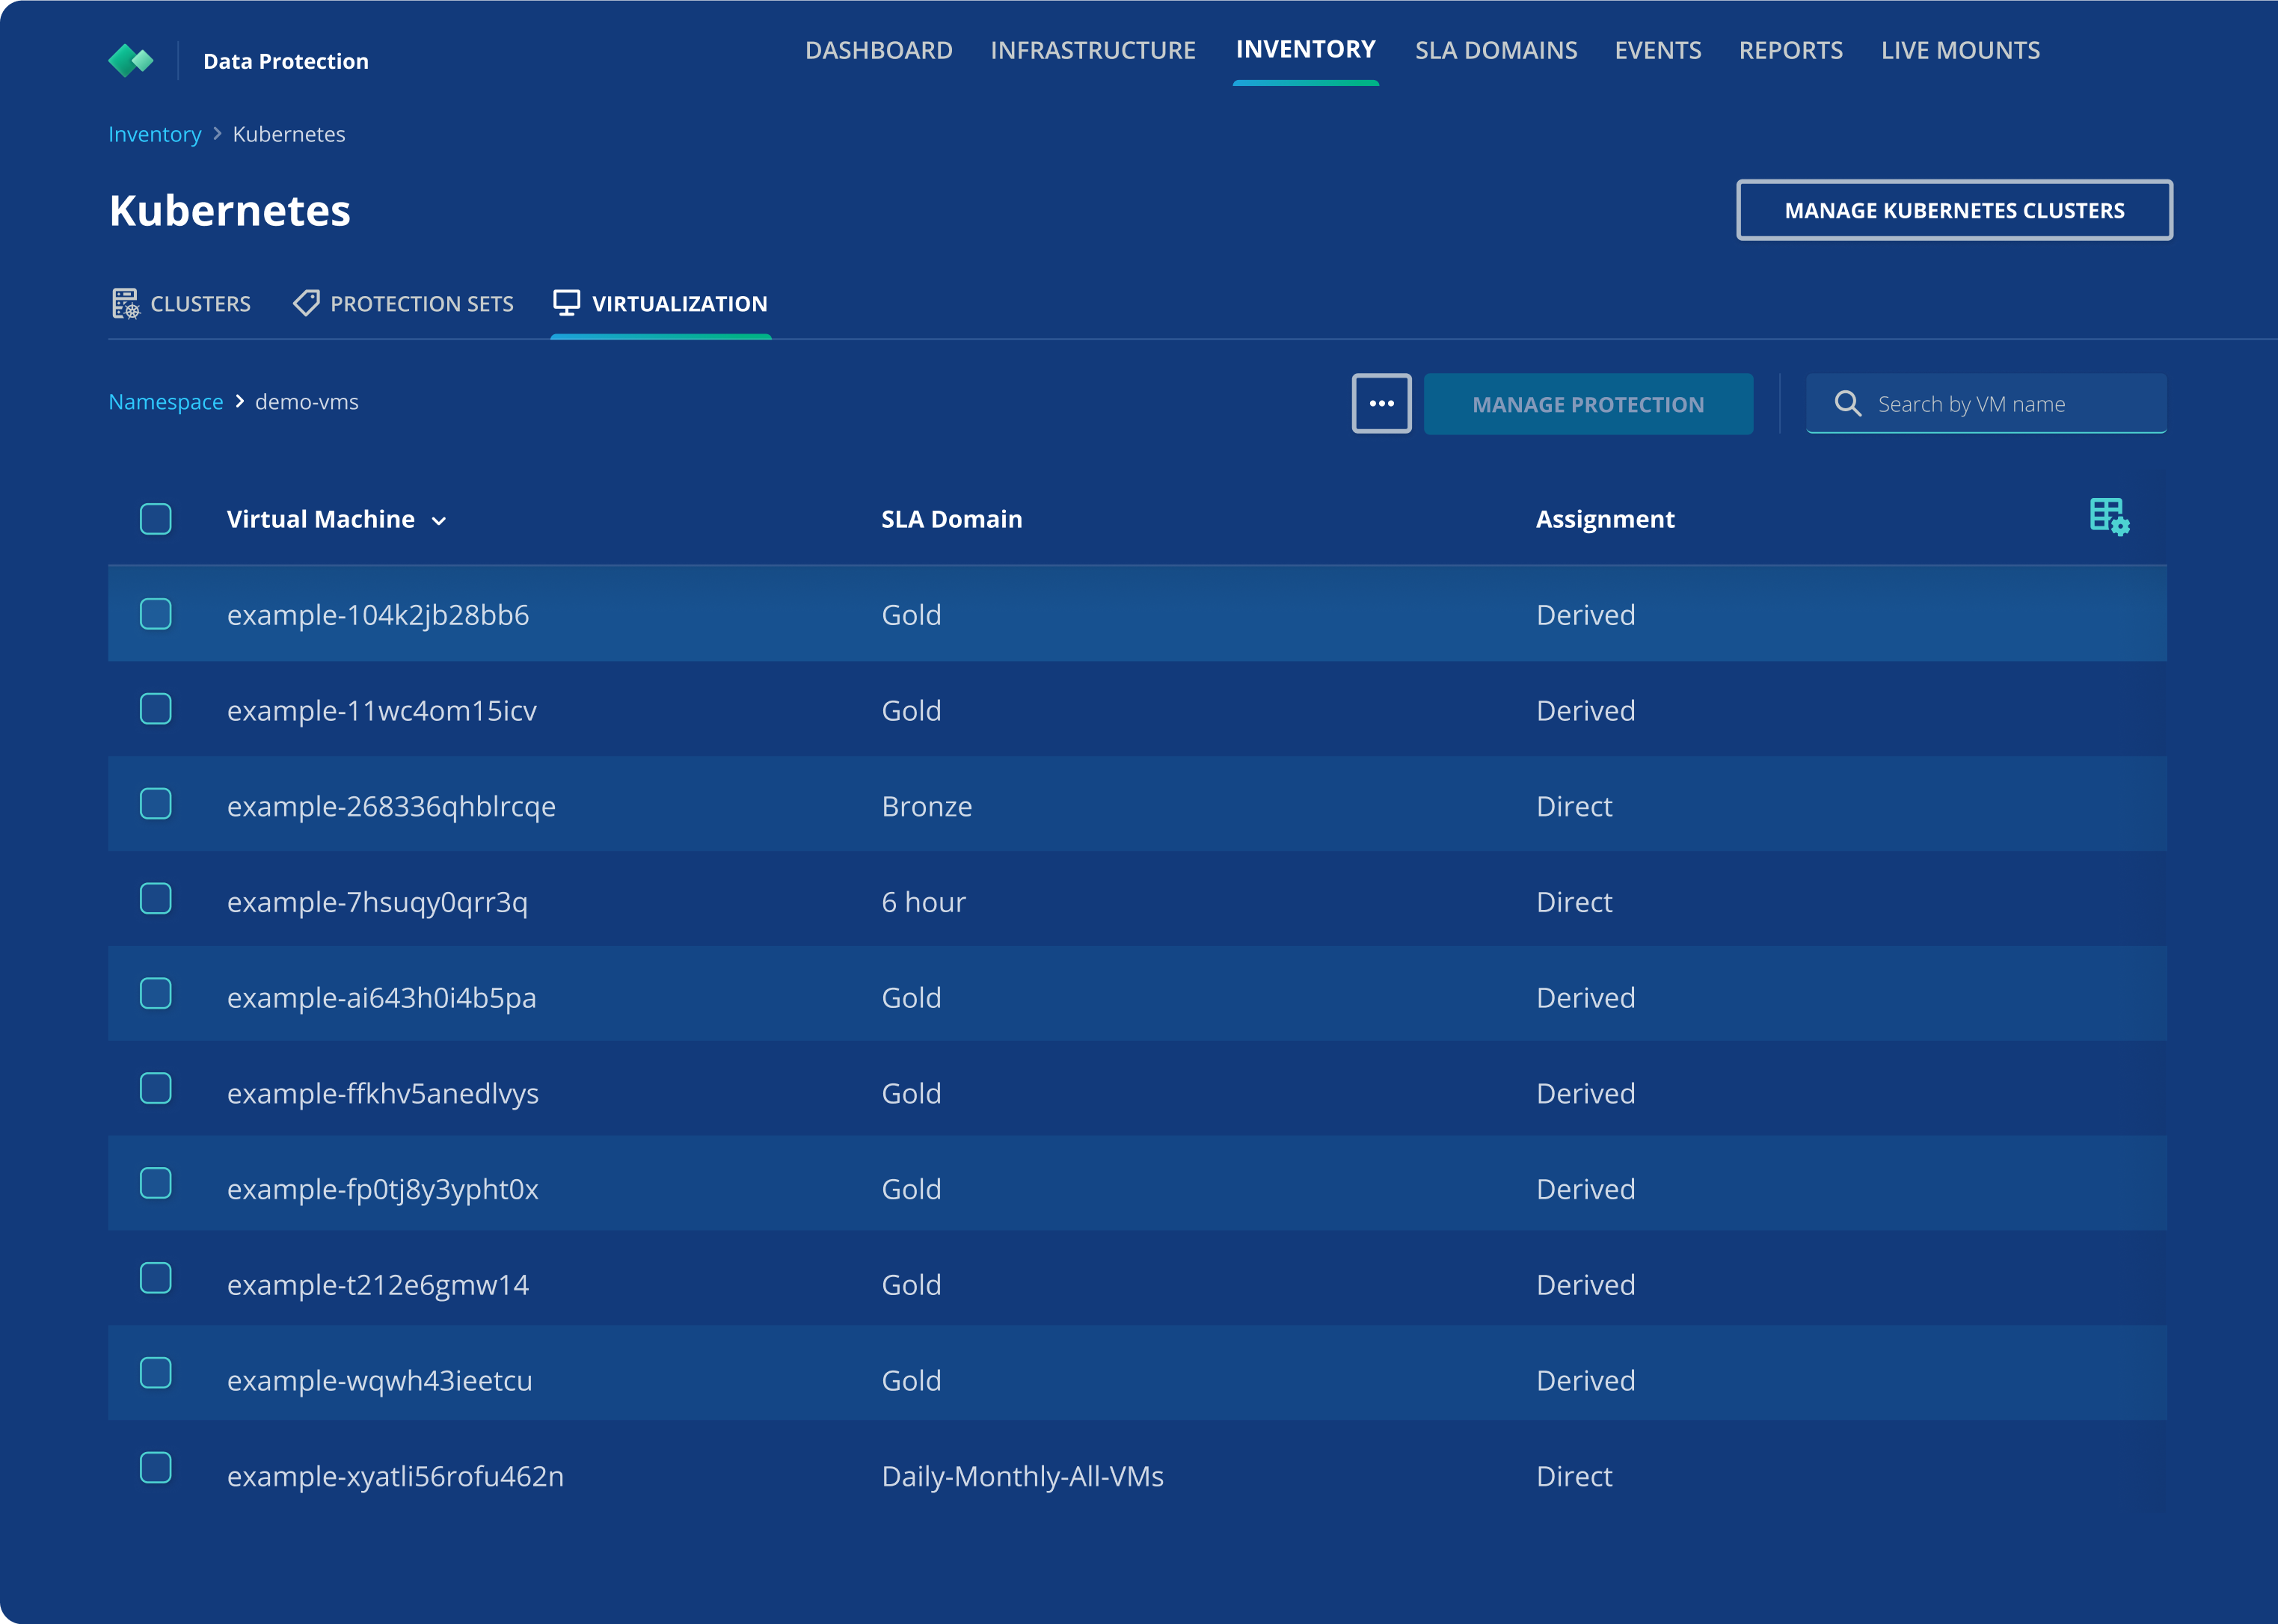
Task: Open VM example-11wc4om15icv
Action: tap(382, 711)
